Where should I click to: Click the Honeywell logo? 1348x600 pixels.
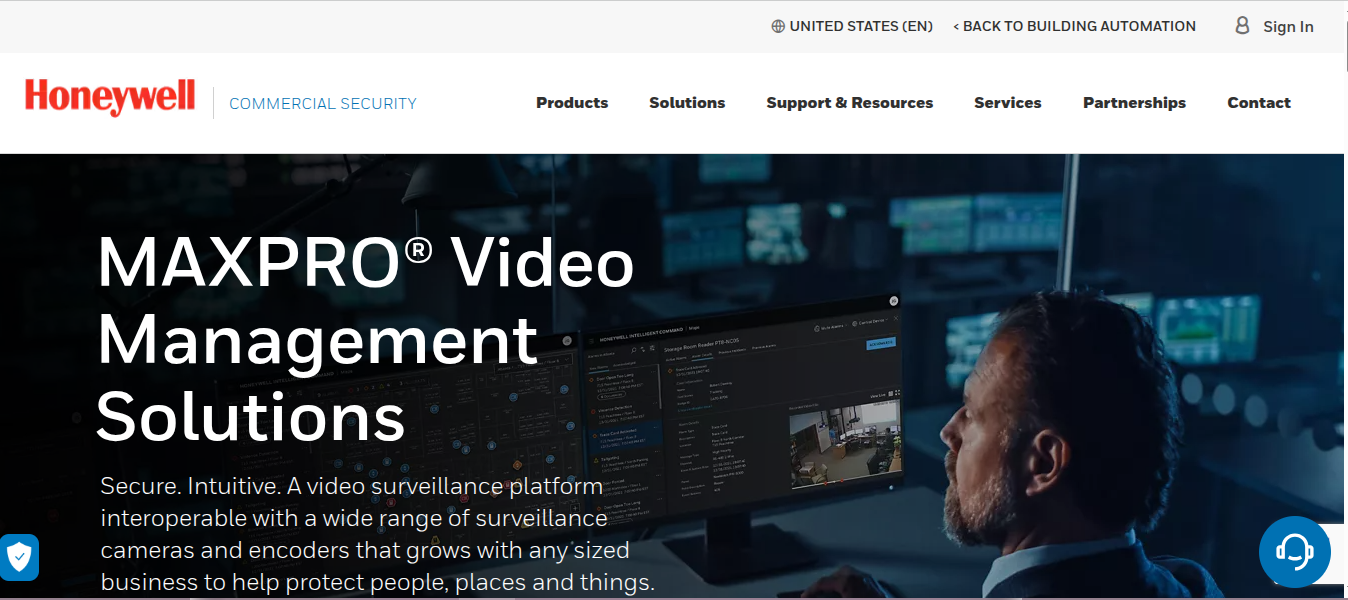tap(110, 98)
